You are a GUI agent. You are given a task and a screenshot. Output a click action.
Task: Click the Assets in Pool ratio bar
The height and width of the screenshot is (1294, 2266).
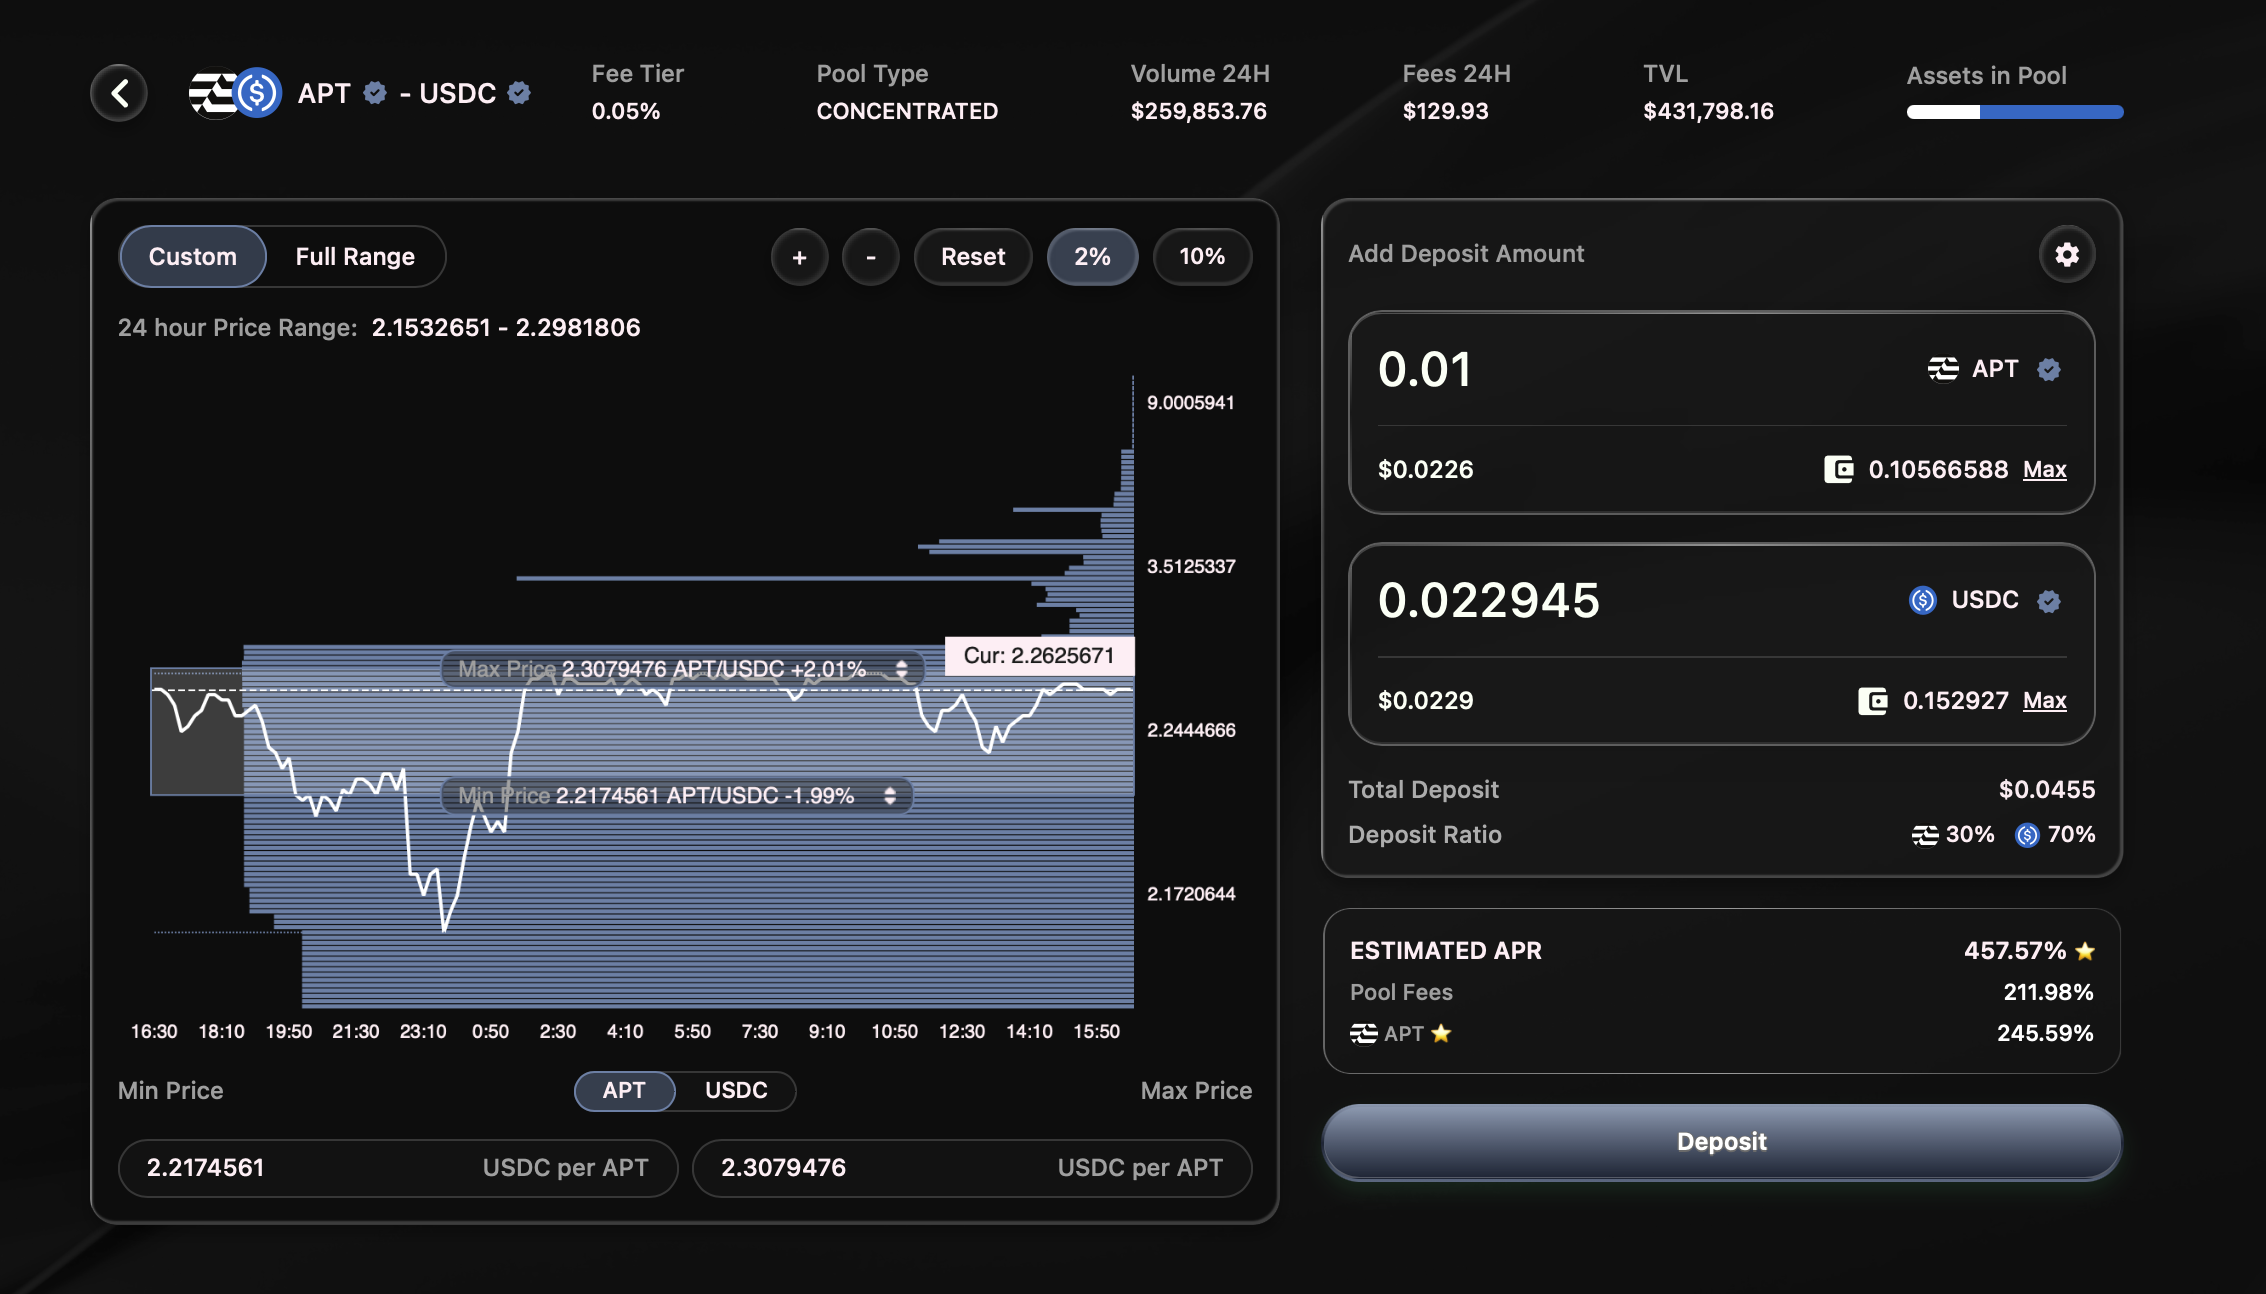click(2014, 112)
